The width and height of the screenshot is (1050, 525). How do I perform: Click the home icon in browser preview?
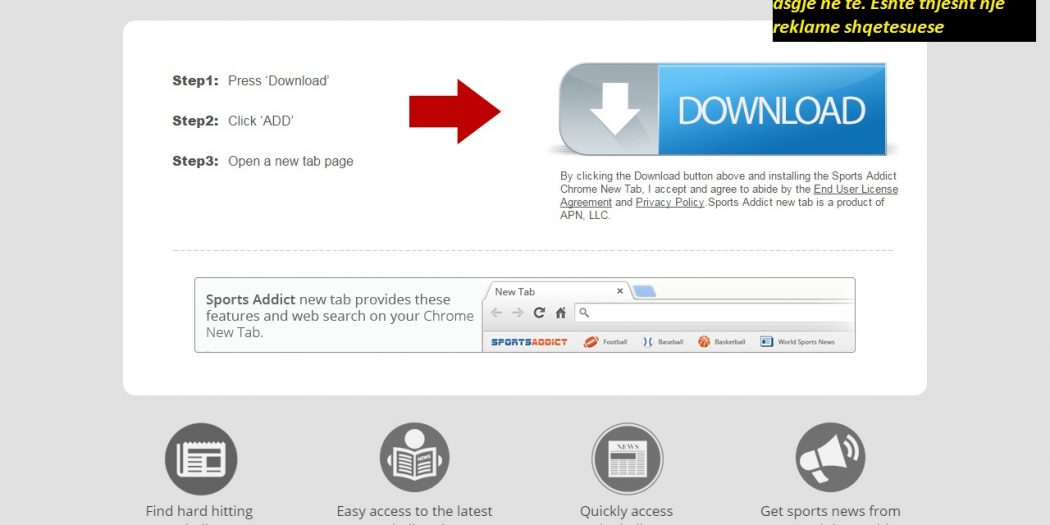[560, 313]
